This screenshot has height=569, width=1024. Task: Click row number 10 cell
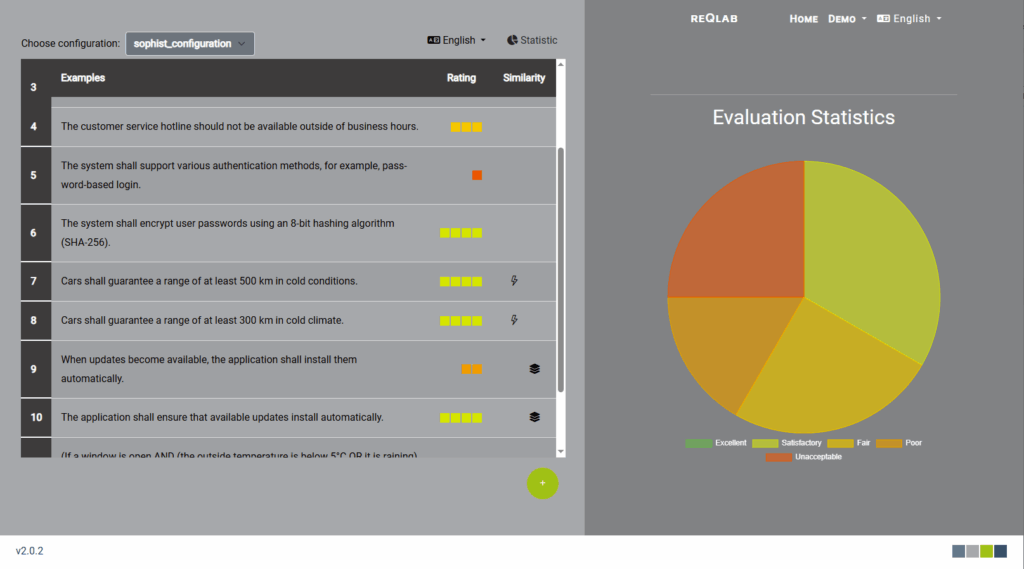(x=36, y=417)
